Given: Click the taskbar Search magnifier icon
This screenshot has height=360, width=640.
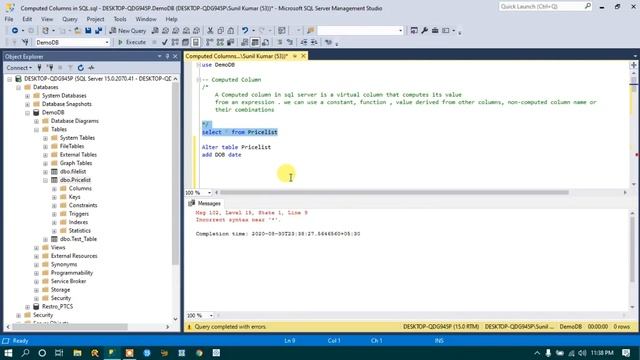Looking at the screenshot, I should [25, 353].
